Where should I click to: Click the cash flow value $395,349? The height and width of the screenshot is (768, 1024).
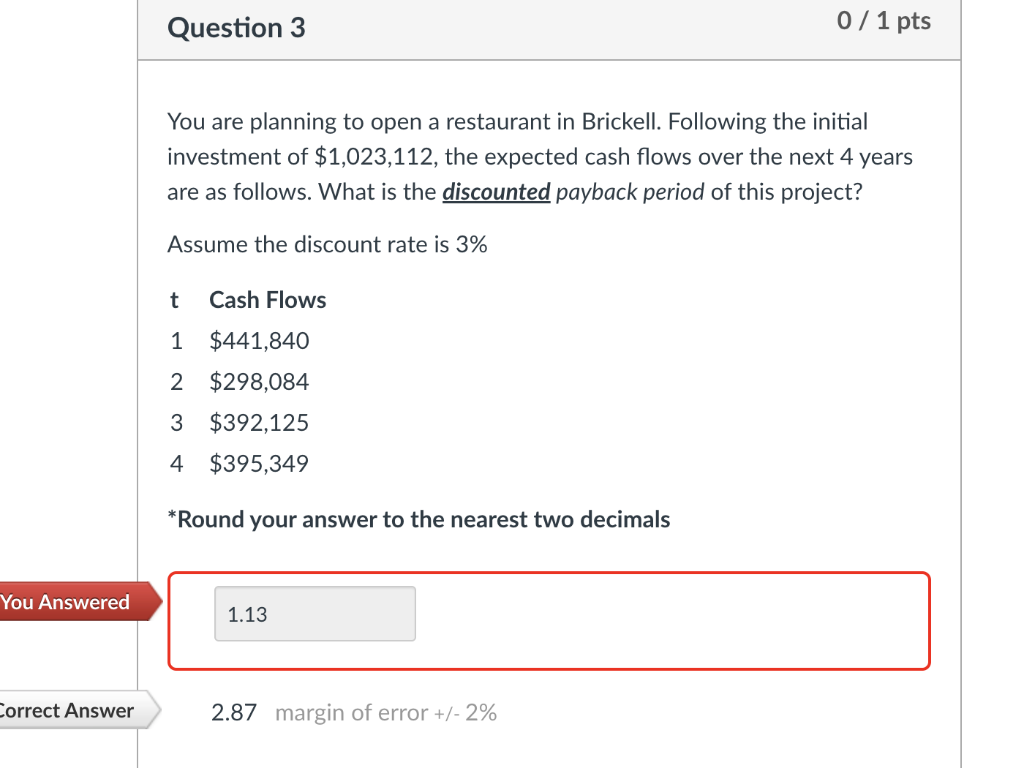pos(259,463)
